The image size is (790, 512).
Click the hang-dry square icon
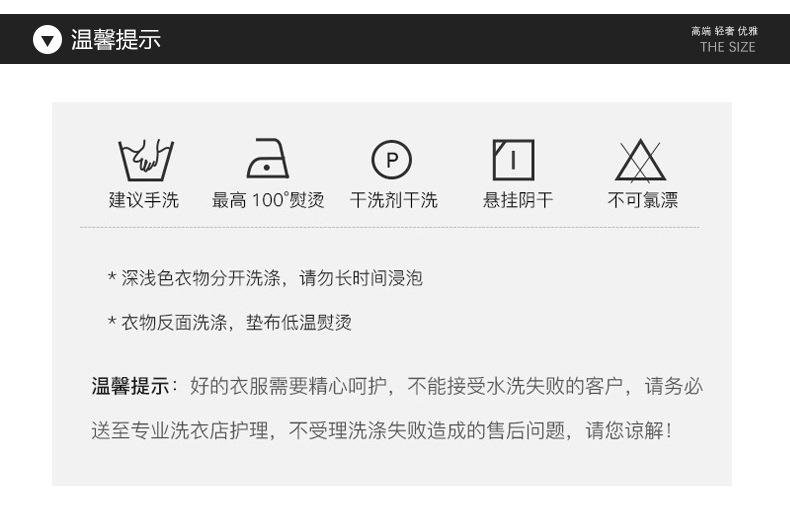point(513,160)
